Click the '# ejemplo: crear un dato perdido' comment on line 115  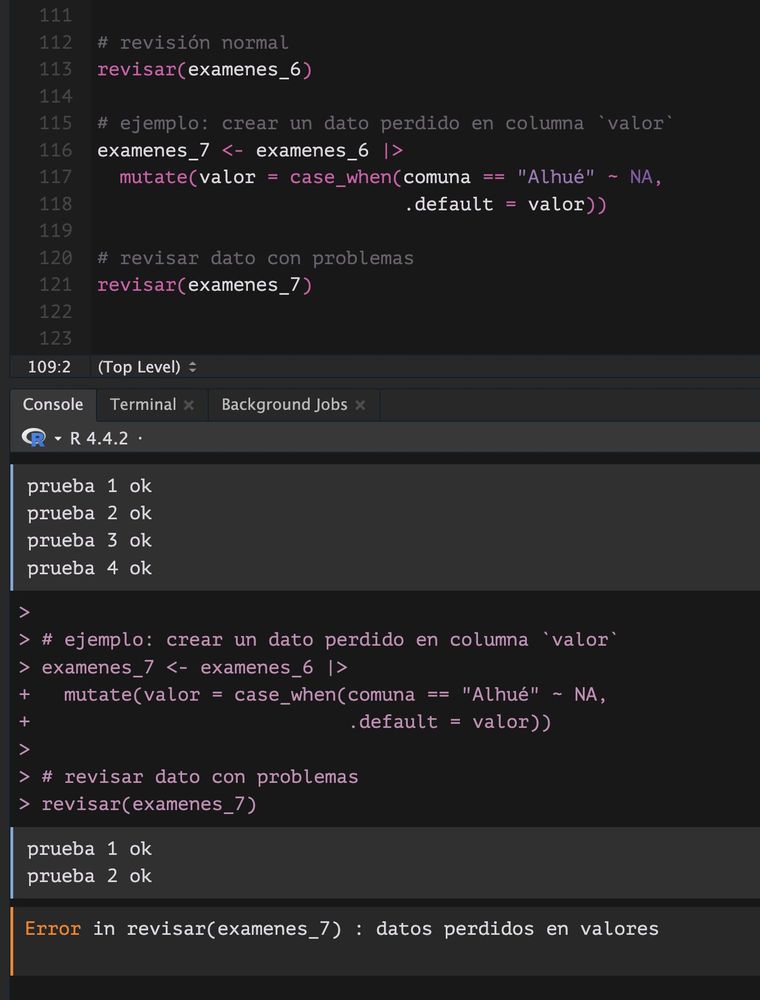point(385,123)
